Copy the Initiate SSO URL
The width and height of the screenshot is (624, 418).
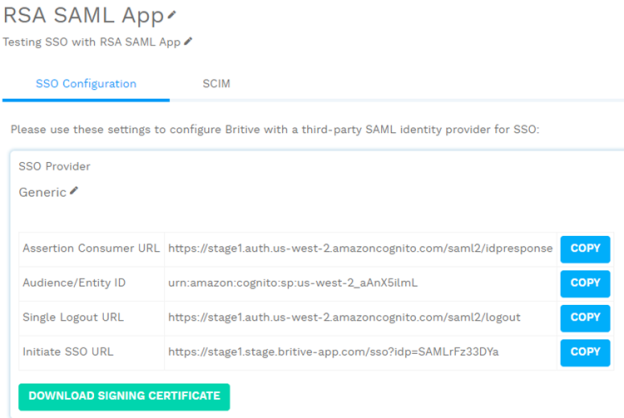[x=584, y=353]
